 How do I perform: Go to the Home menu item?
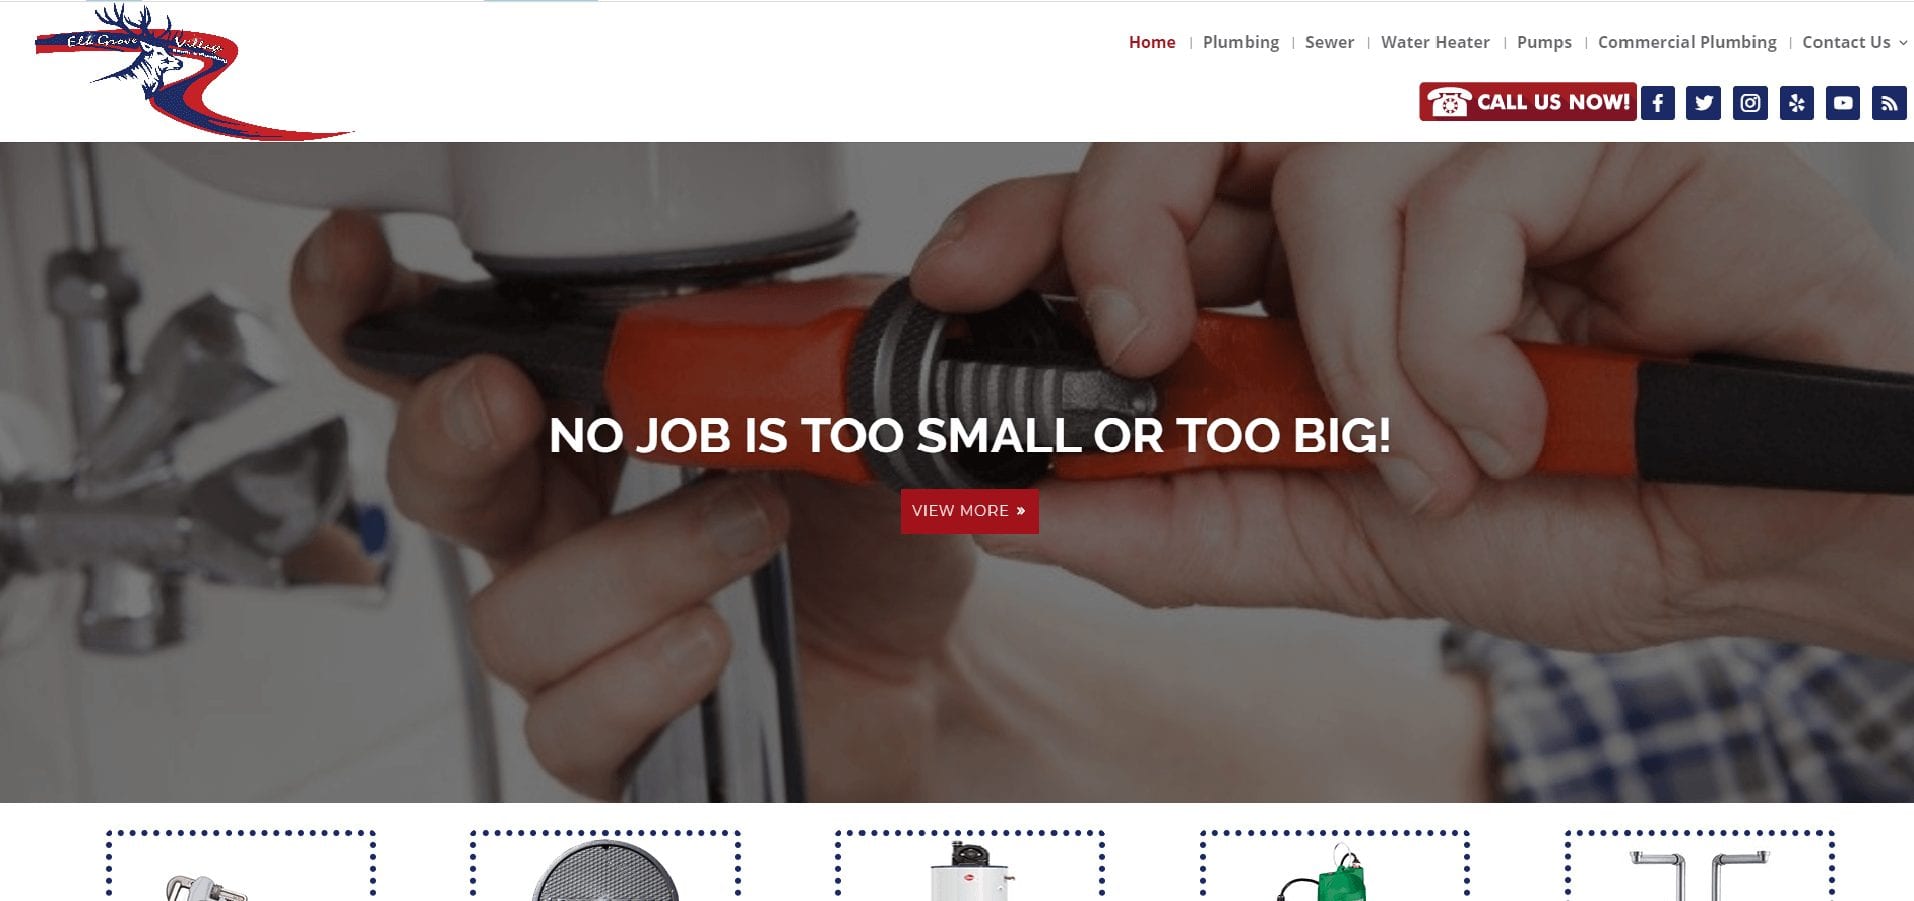1152,42
